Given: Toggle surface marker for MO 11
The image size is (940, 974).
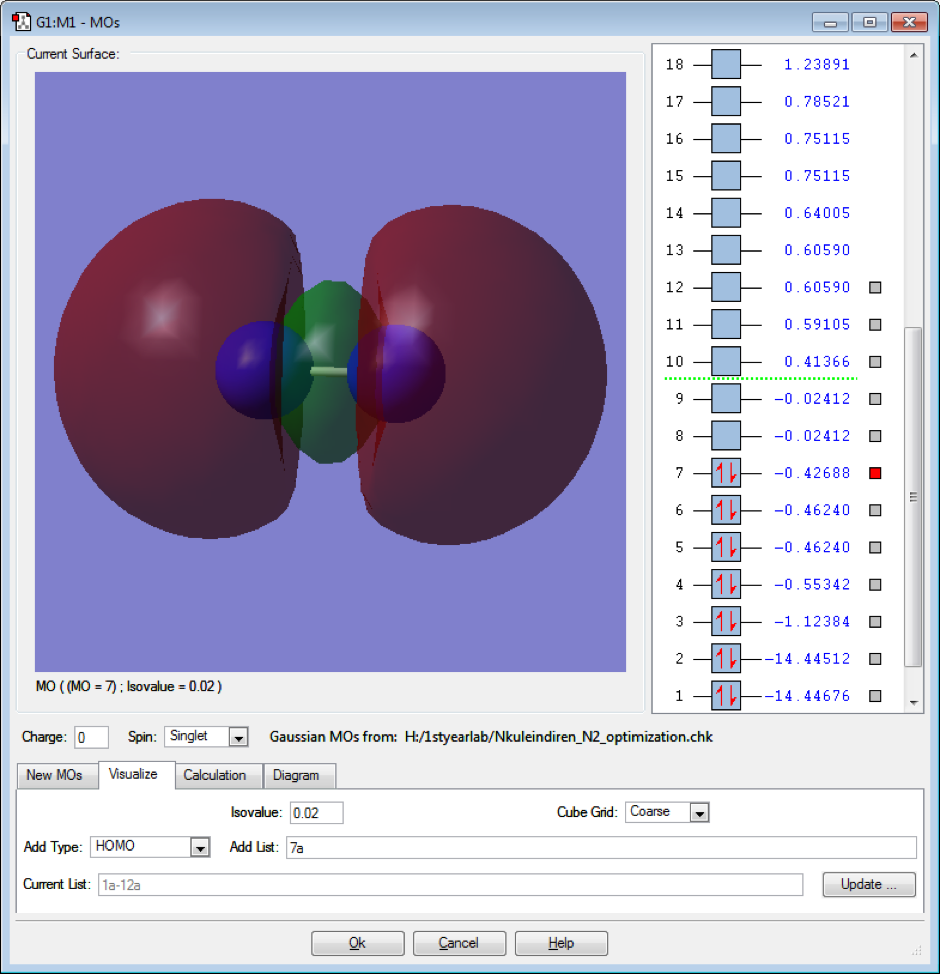Looking at the screenshot, I should pyautogui.click(x=875, y=324).
